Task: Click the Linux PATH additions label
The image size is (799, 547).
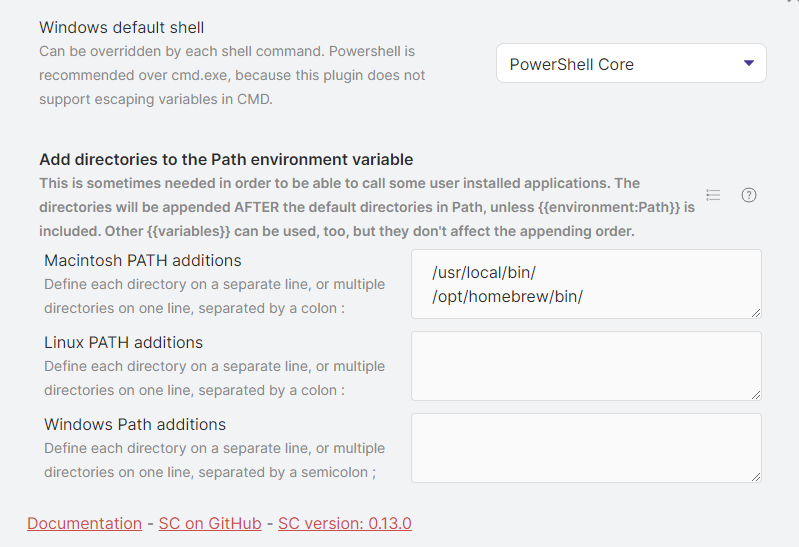Action: click(123, 343)
